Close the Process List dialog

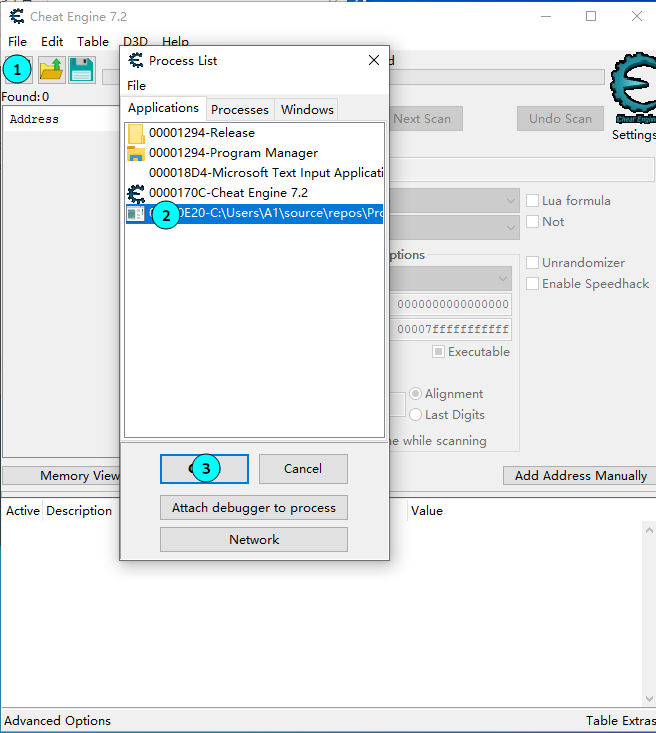374,60
